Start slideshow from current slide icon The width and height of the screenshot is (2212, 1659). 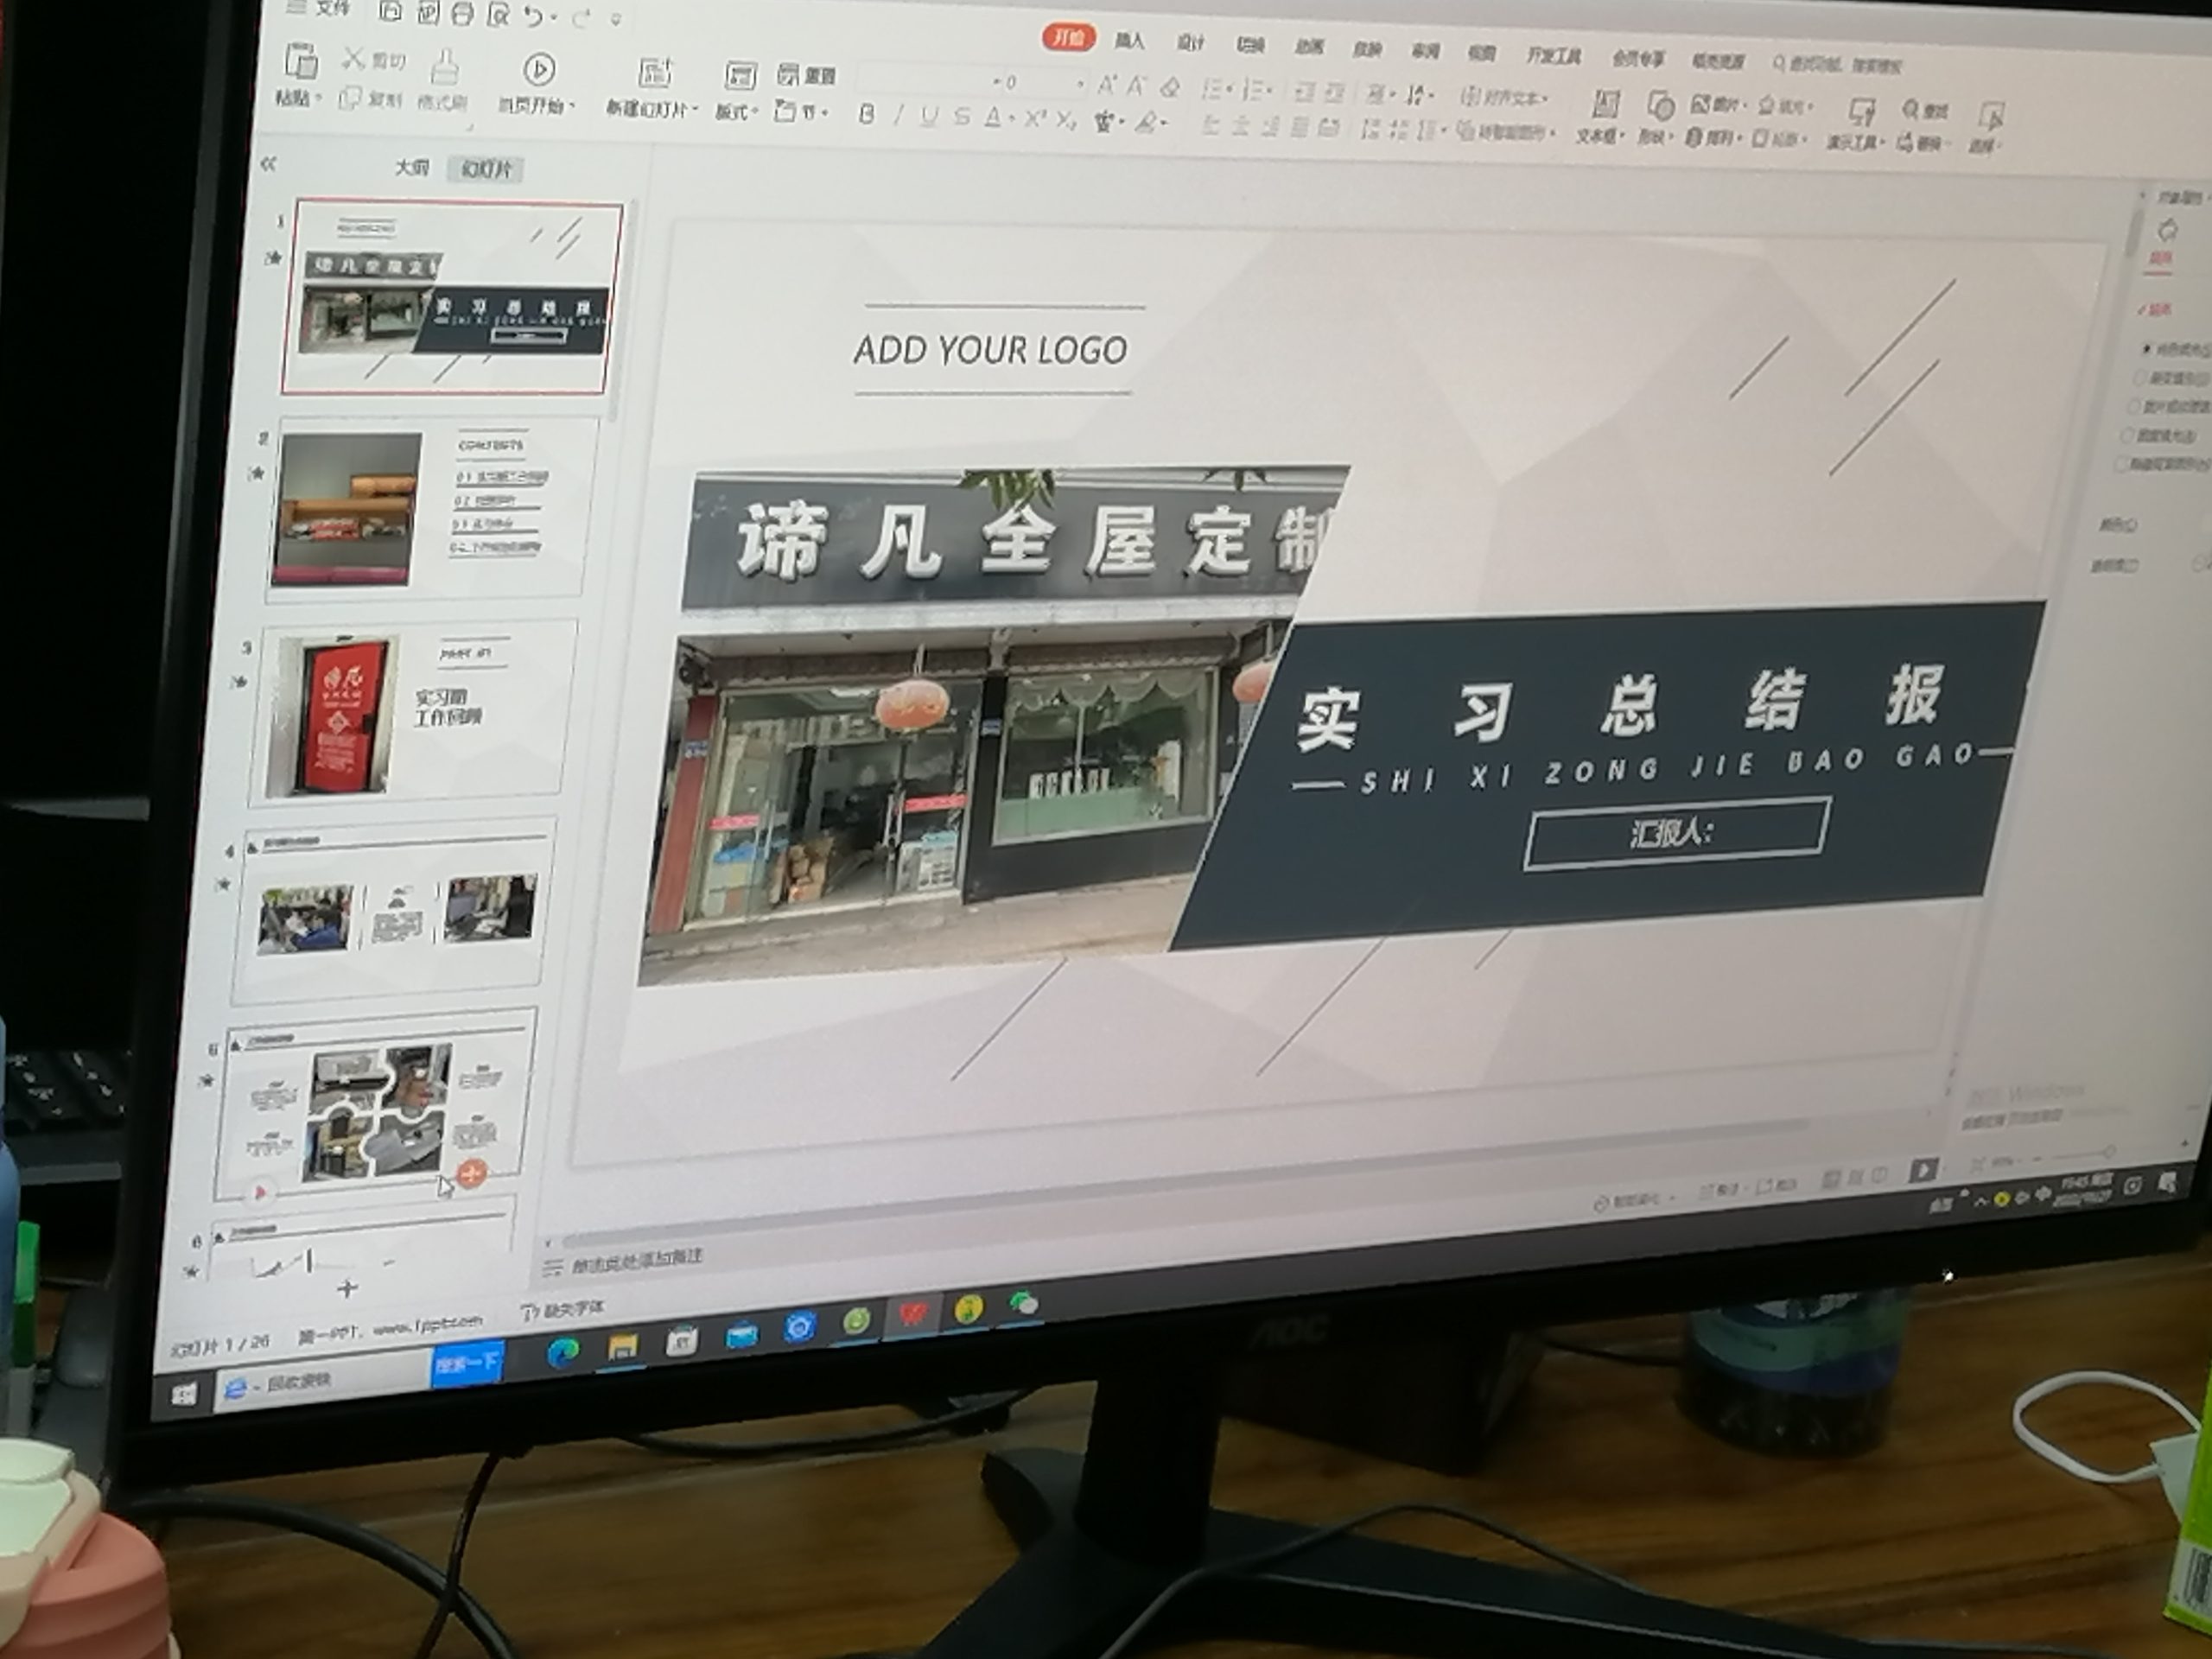click(539, 70)
